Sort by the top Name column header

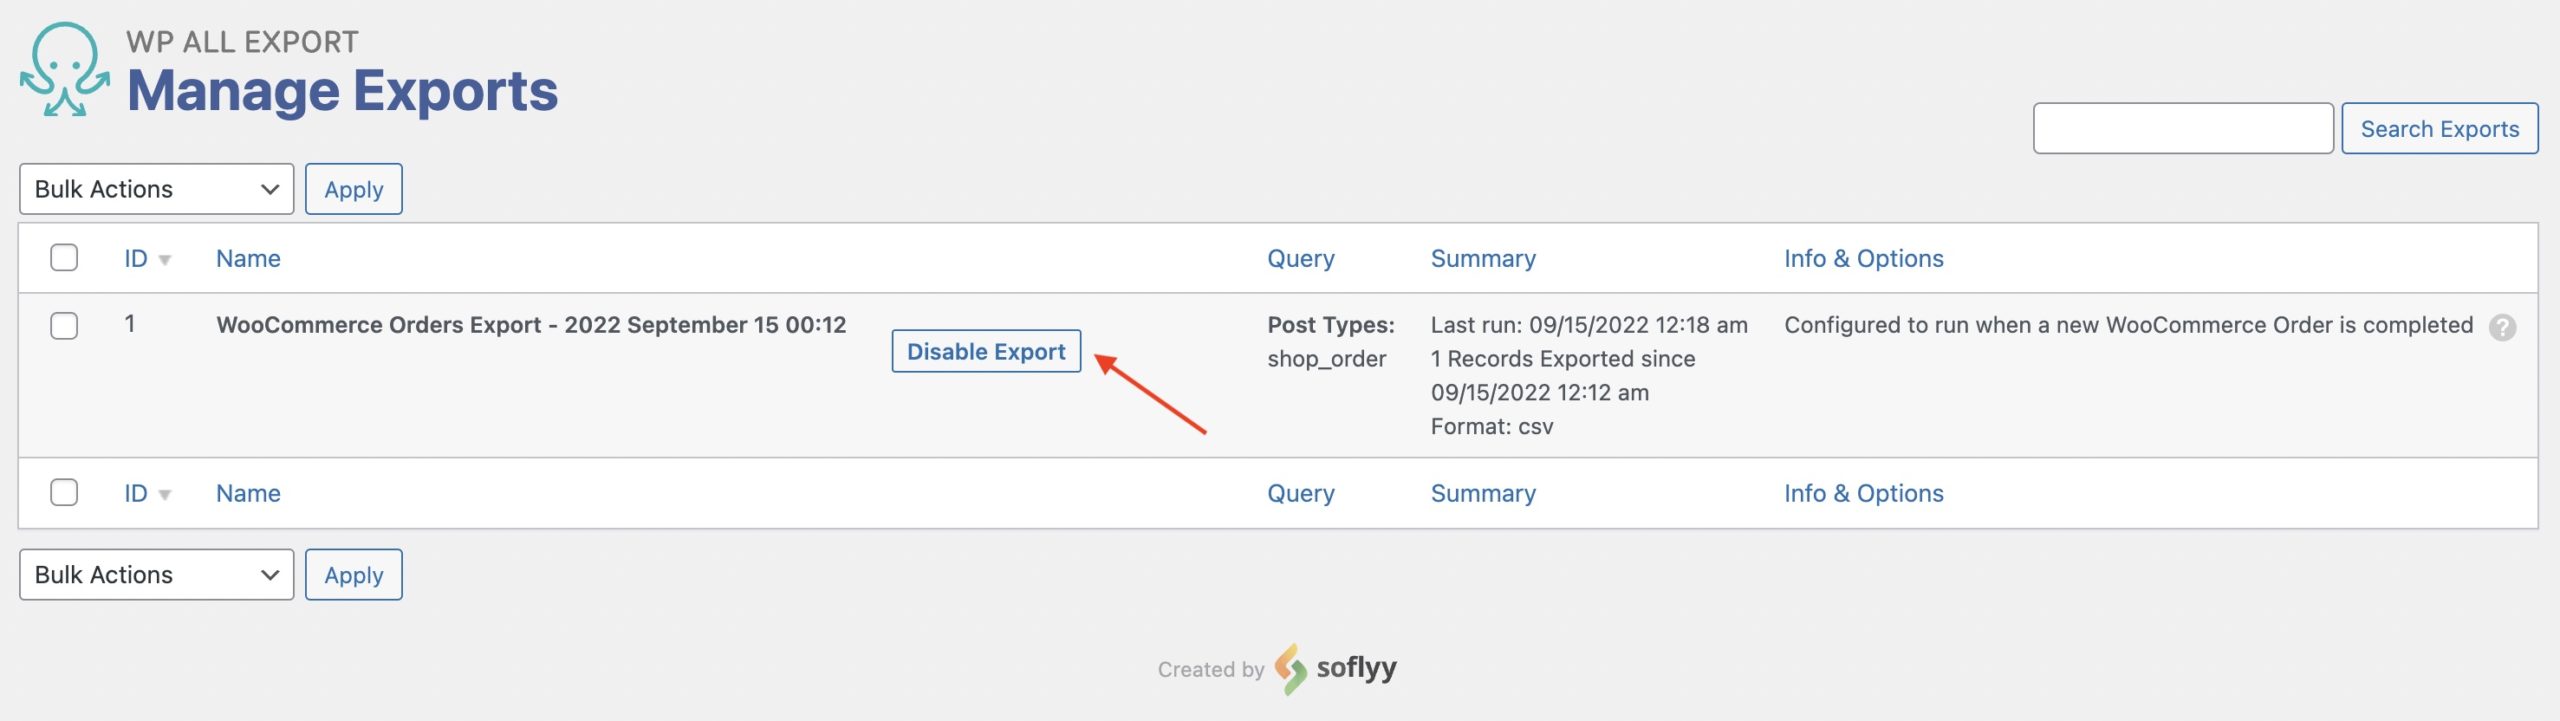pyautogui.click(x=248, y=259)
